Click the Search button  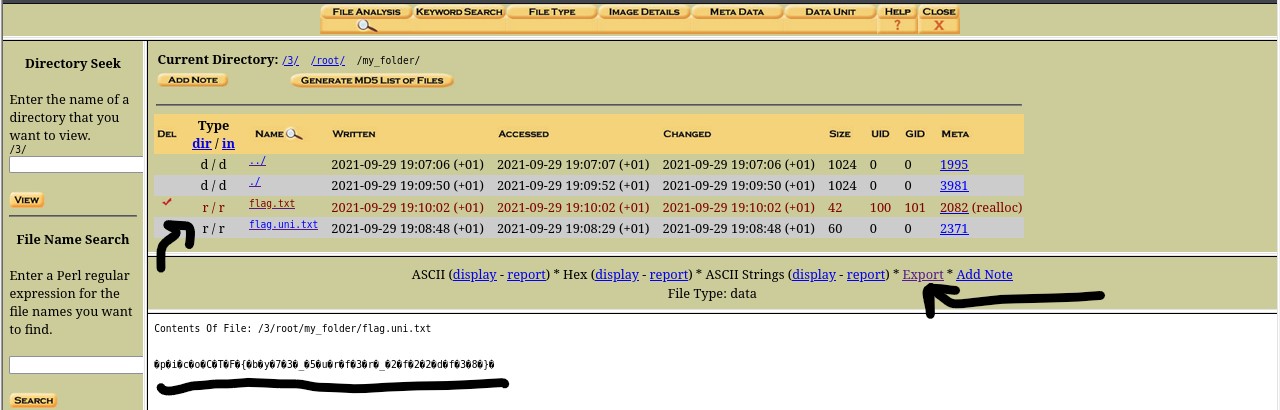(x=33, y=400)
